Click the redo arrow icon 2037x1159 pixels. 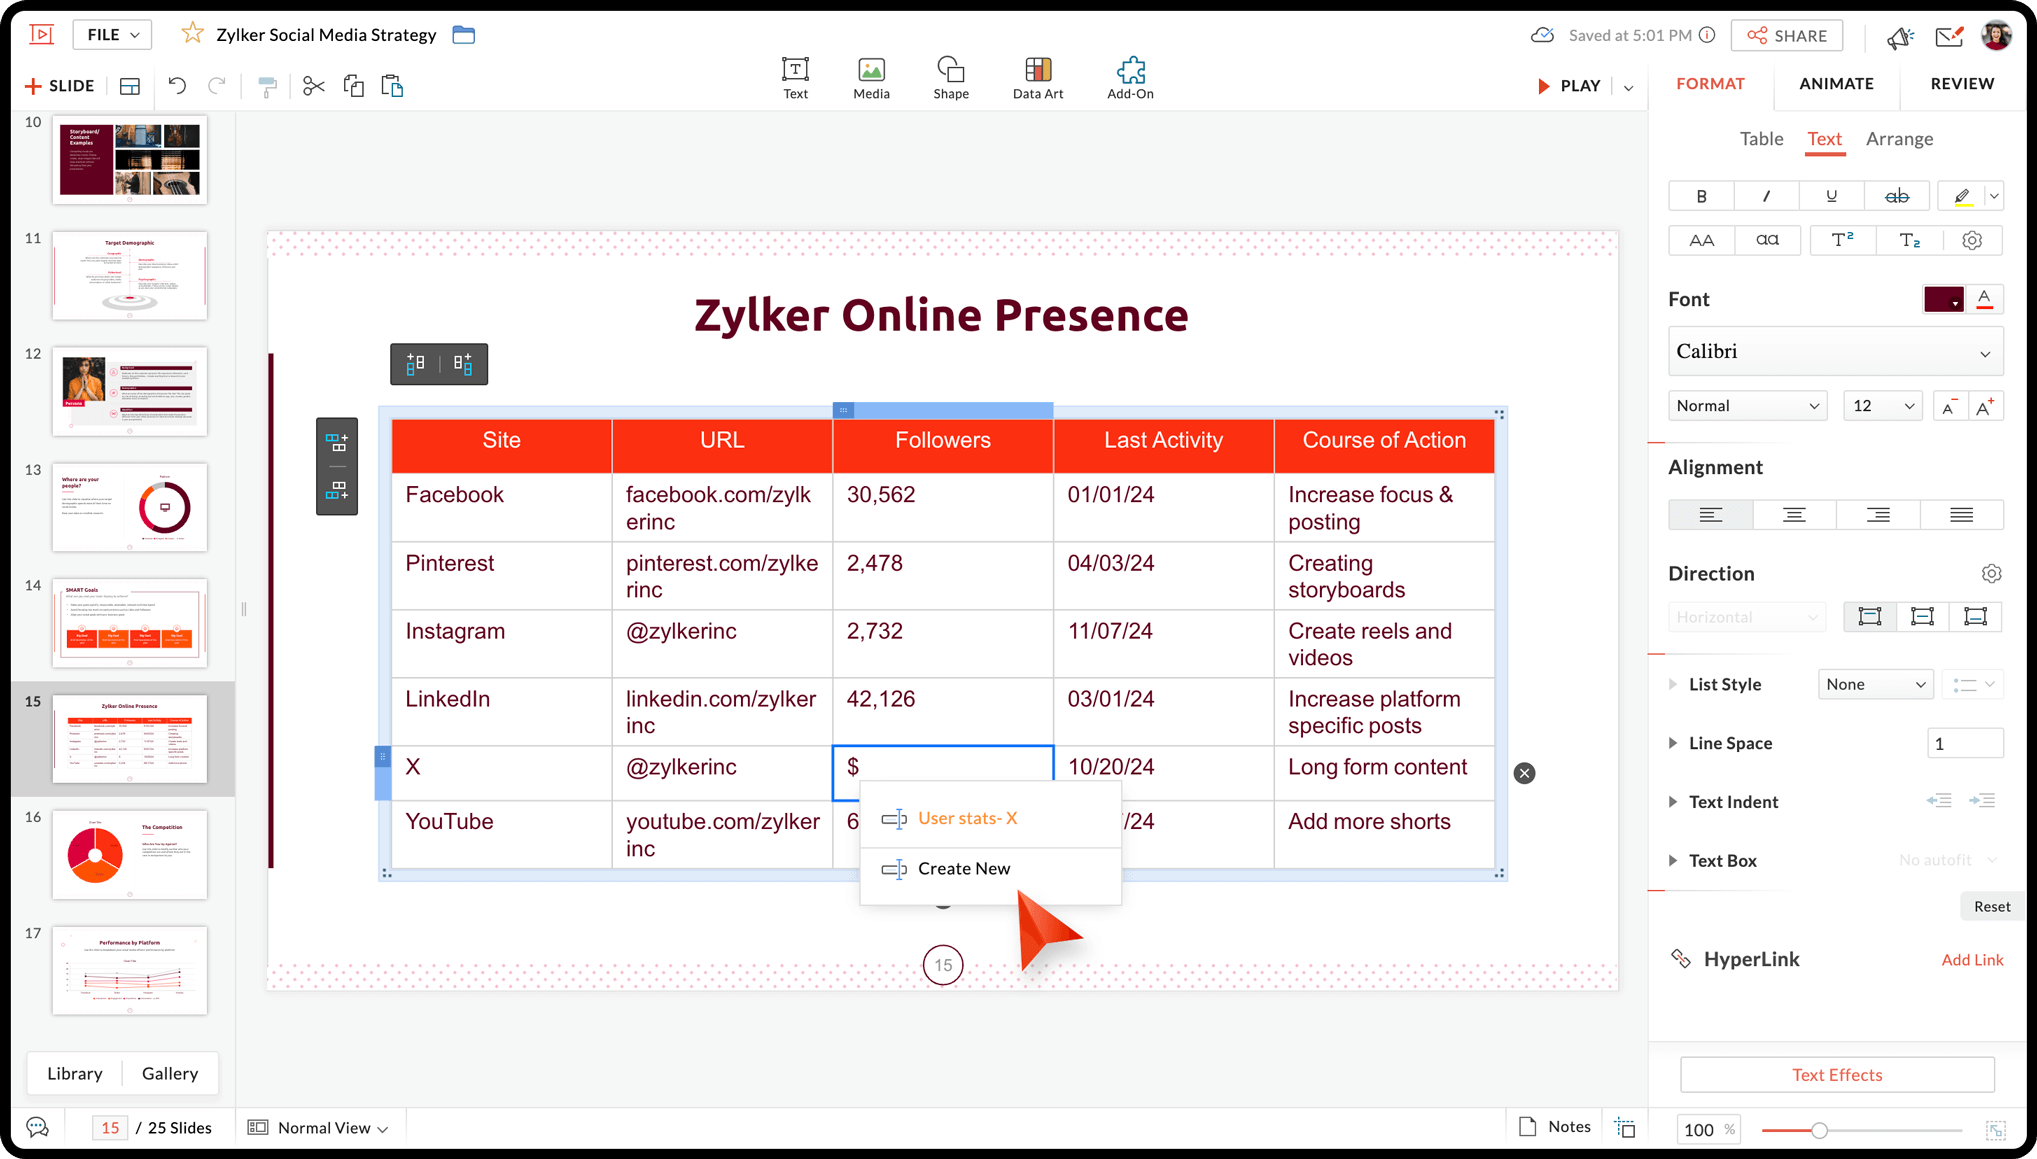point(217,86)
